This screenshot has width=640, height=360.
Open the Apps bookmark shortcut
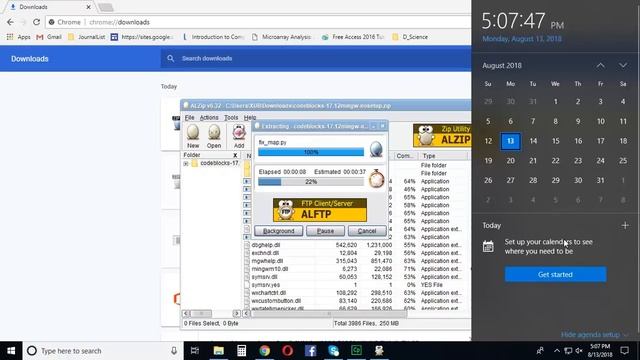(x=19, y=37)
